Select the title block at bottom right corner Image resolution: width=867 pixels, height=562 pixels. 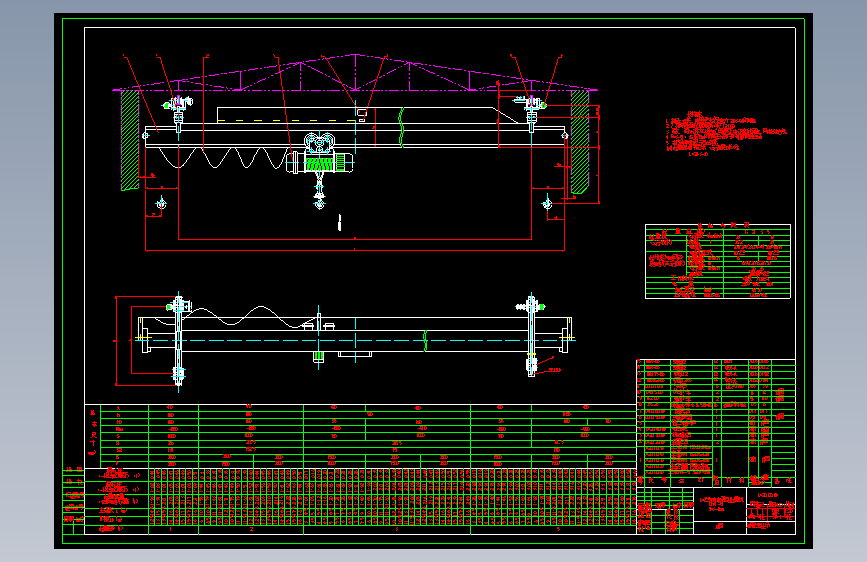[x=716, y=511]
